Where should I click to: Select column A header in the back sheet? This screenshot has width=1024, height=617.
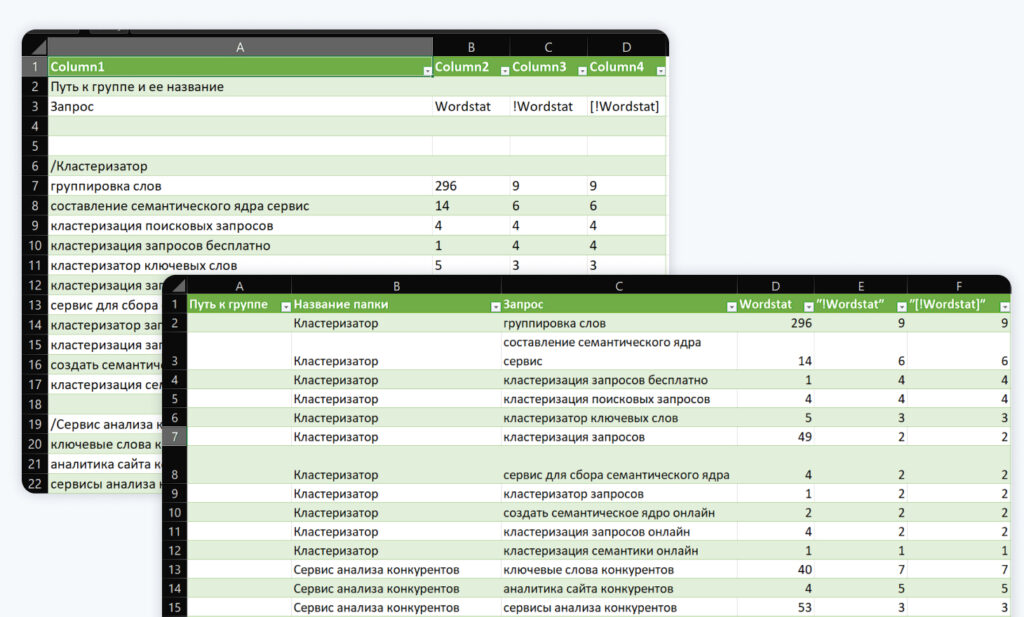(240, 47)
